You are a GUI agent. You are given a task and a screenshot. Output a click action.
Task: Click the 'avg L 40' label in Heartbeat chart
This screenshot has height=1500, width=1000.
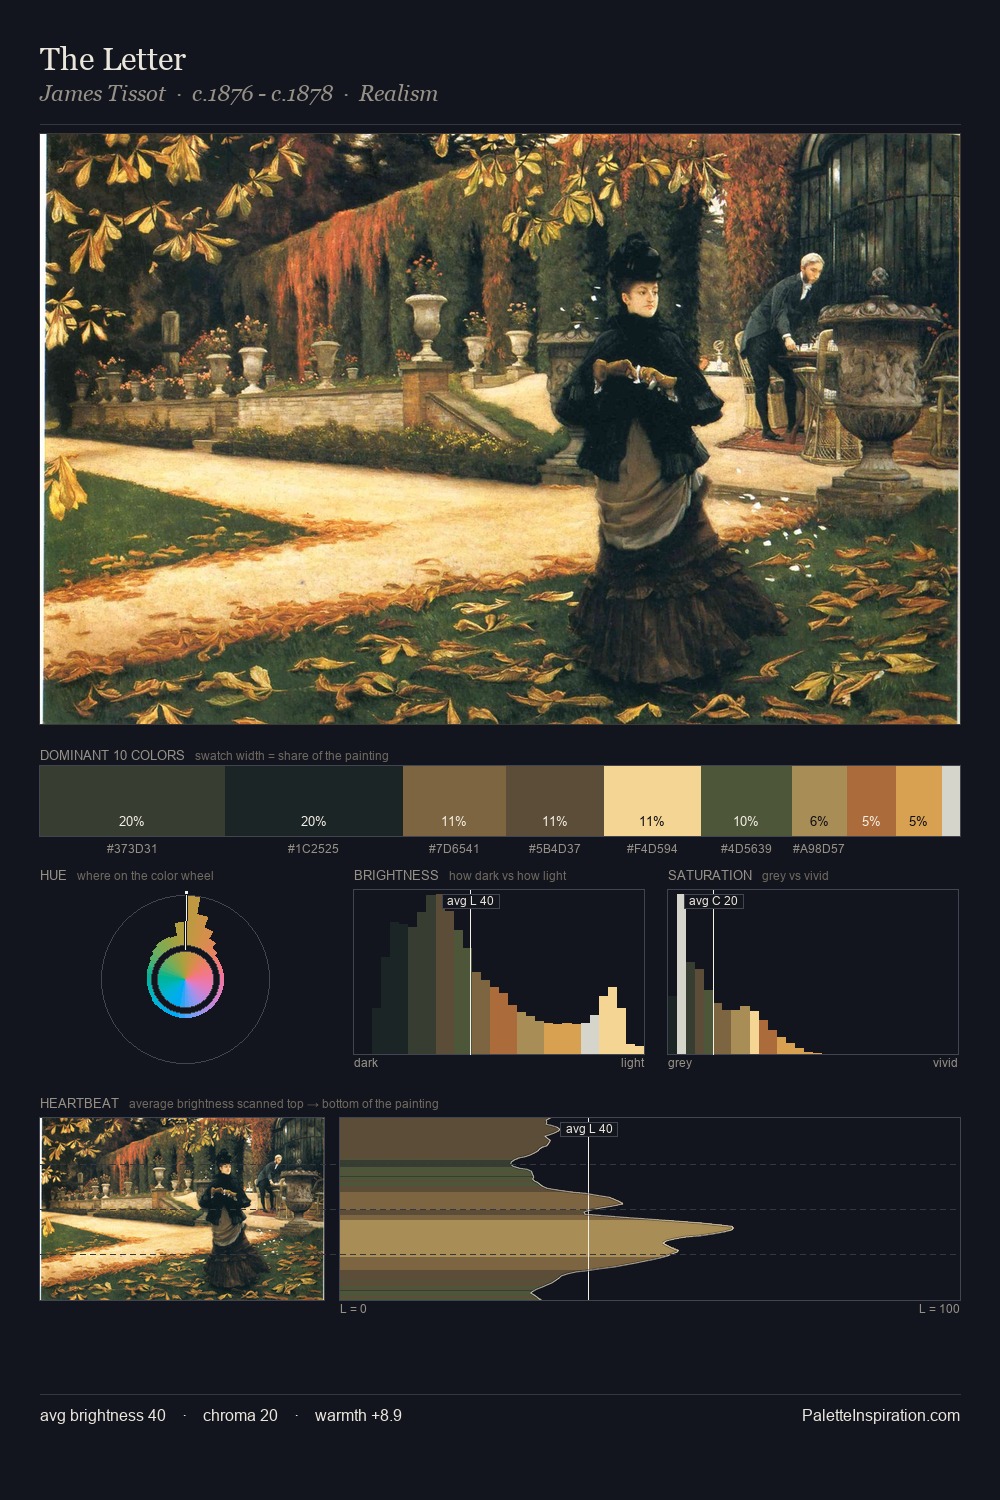tap(589, 1129)
